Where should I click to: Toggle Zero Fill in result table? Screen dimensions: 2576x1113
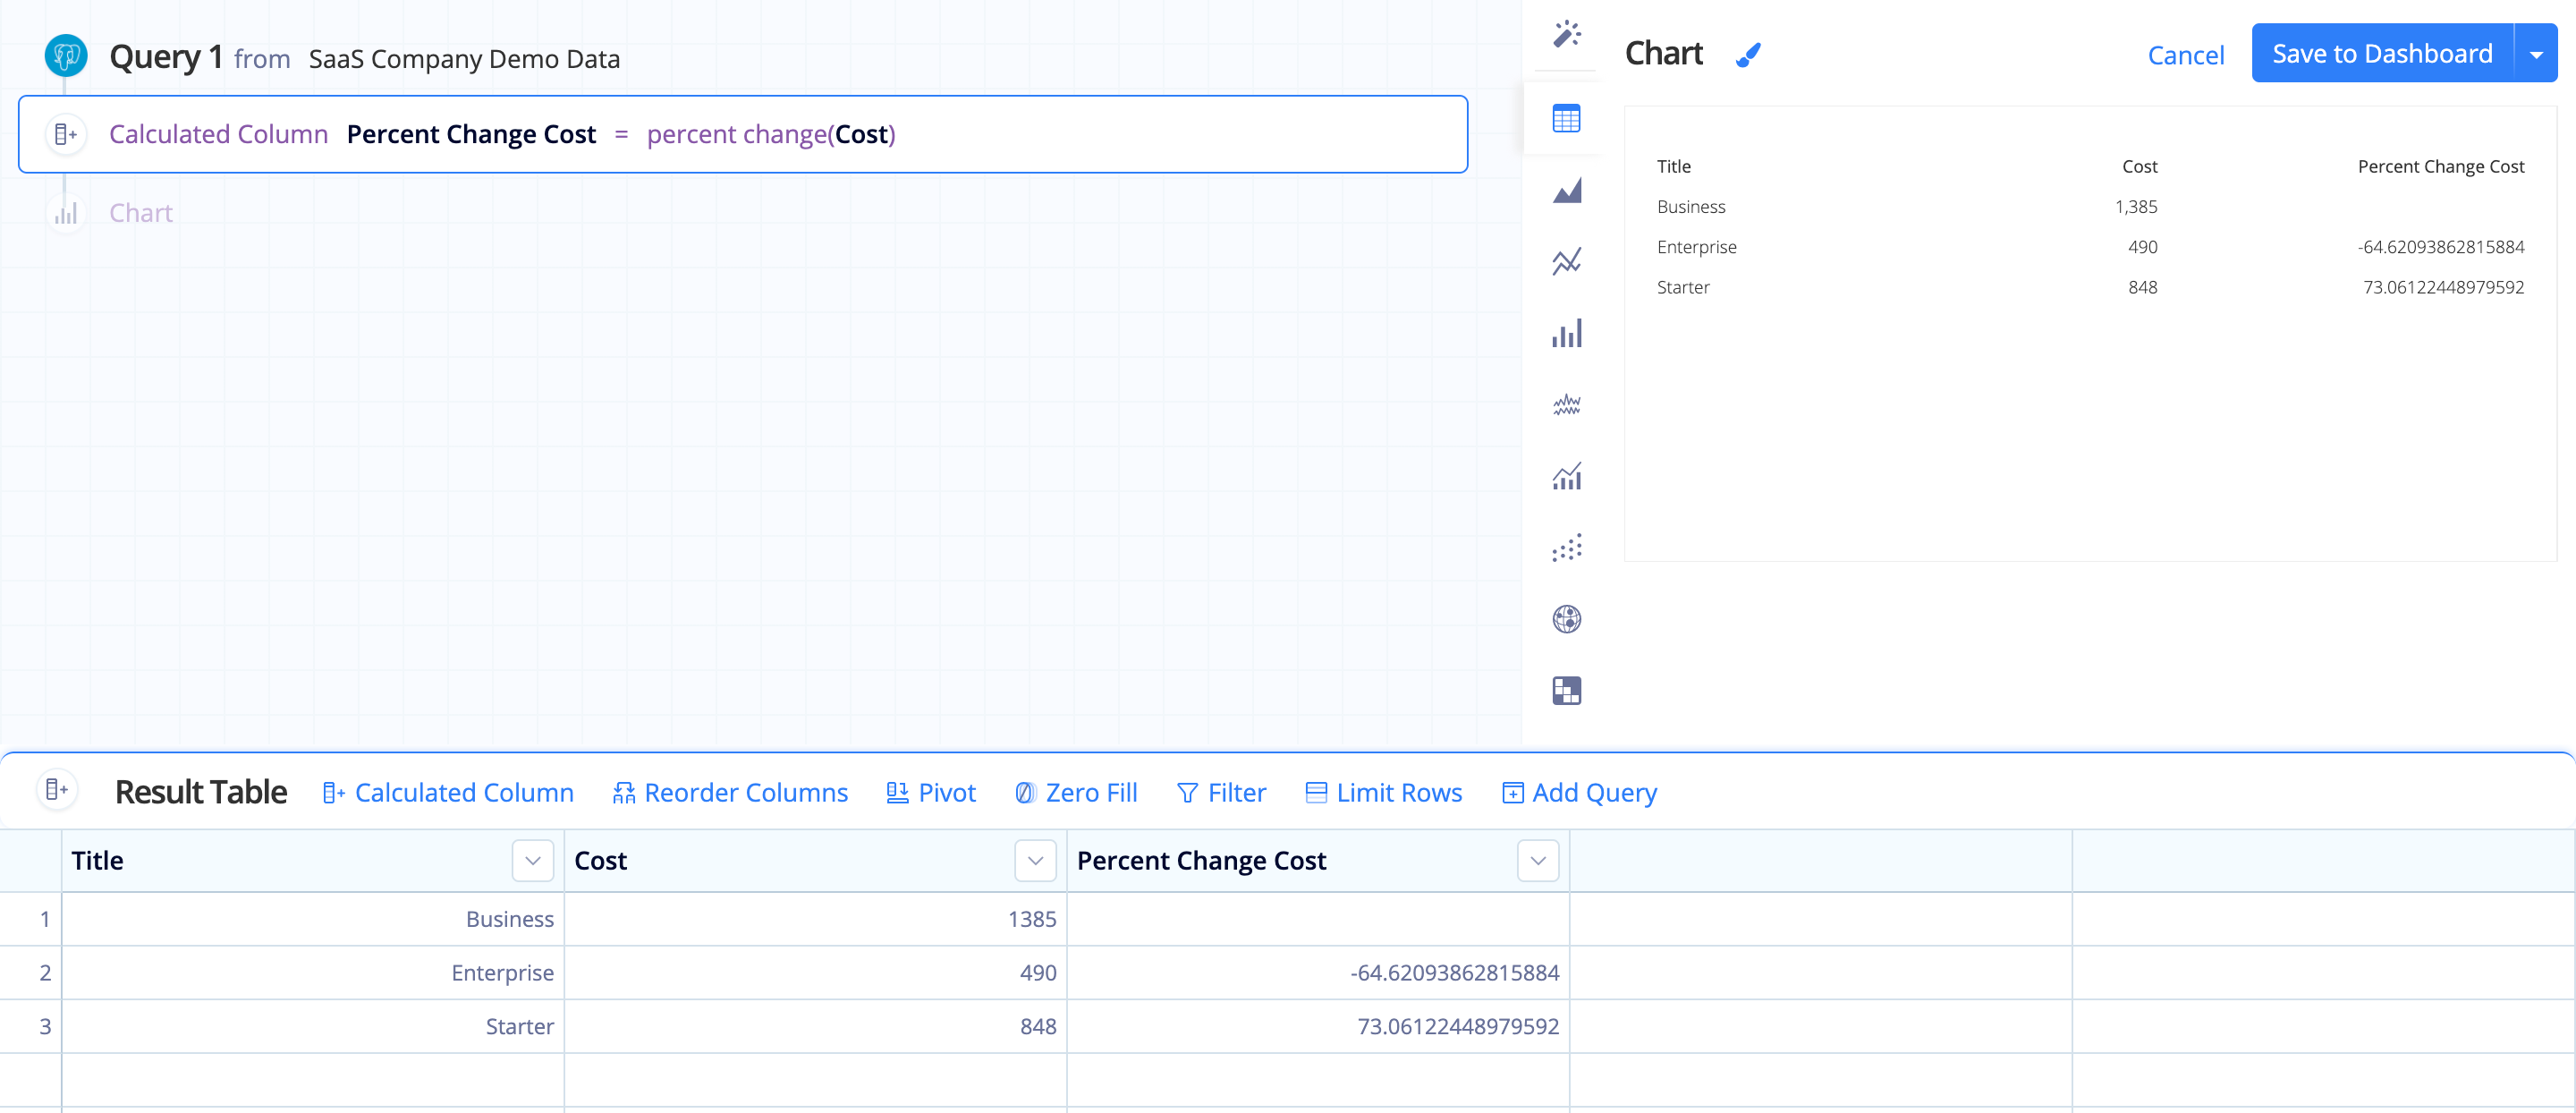[x=1074, y=793]
